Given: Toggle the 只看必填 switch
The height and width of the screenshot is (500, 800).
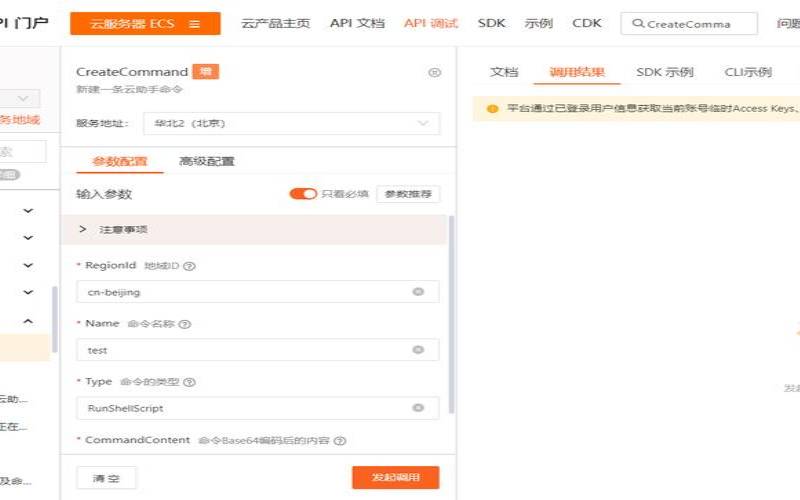Looking at the screenshot, I should point(303,194).
